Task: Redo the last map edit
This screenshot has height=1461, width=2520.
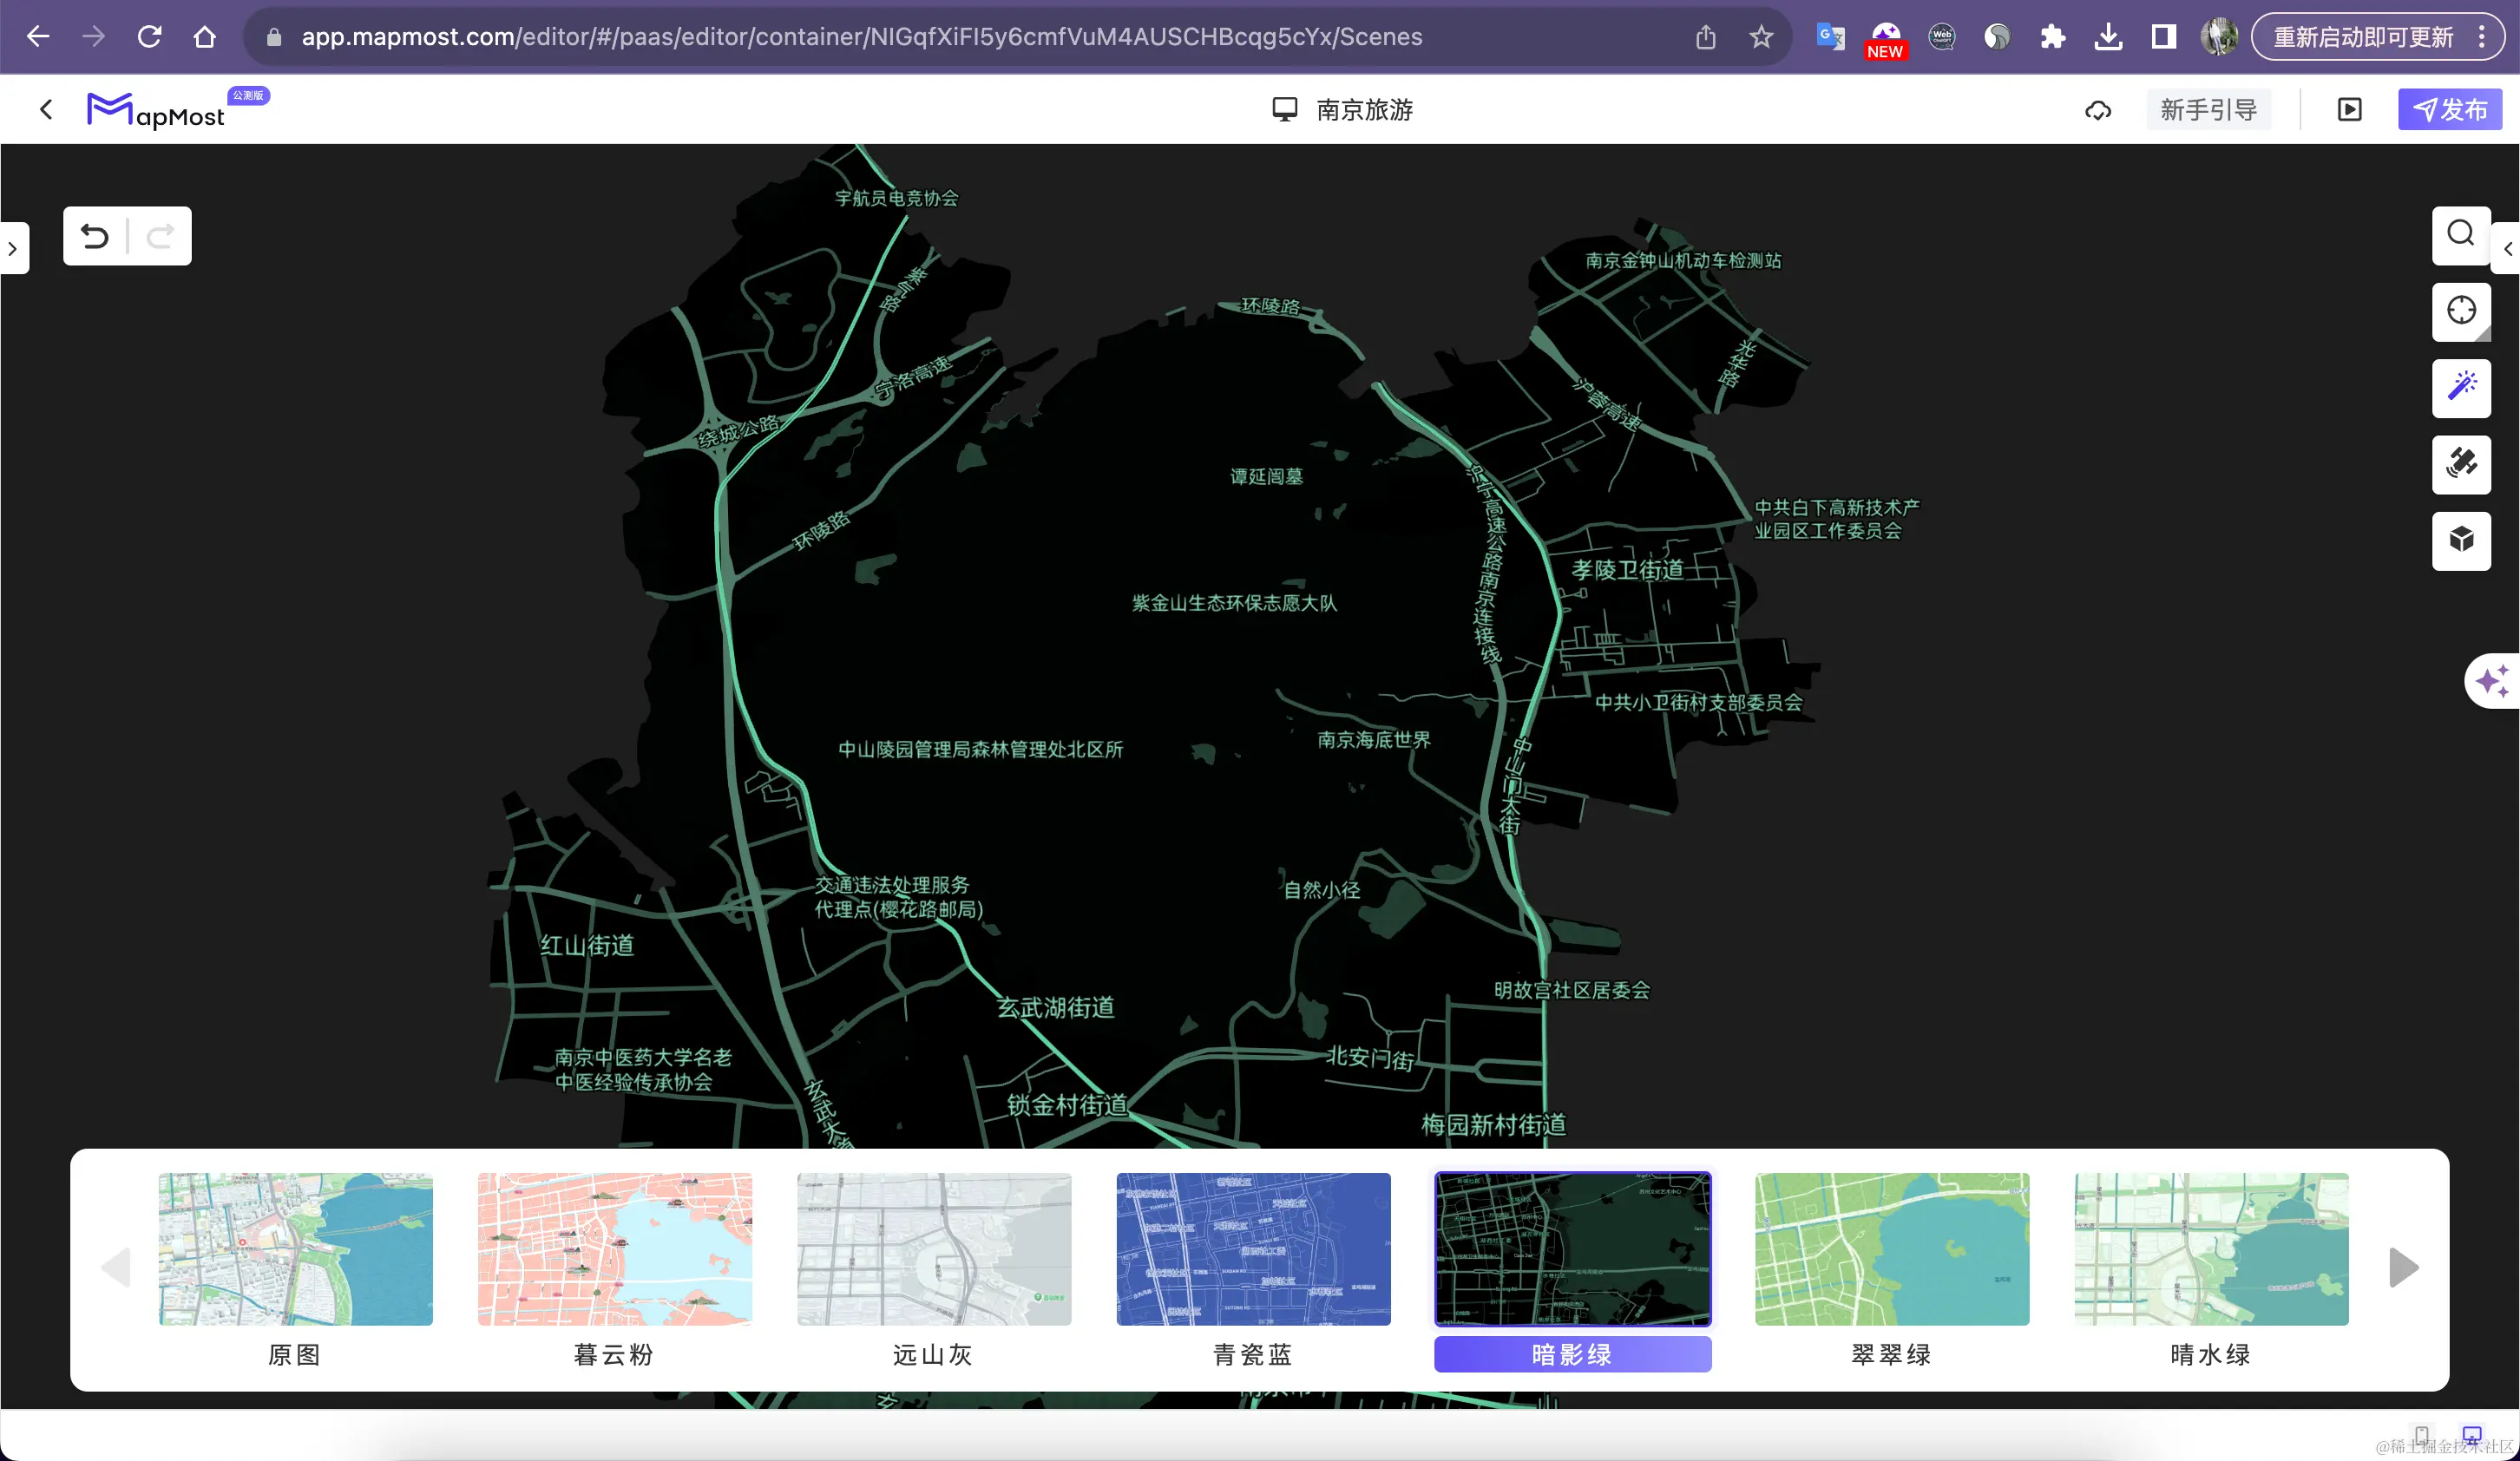Action: pyautogui.click(x=160, y=236)
